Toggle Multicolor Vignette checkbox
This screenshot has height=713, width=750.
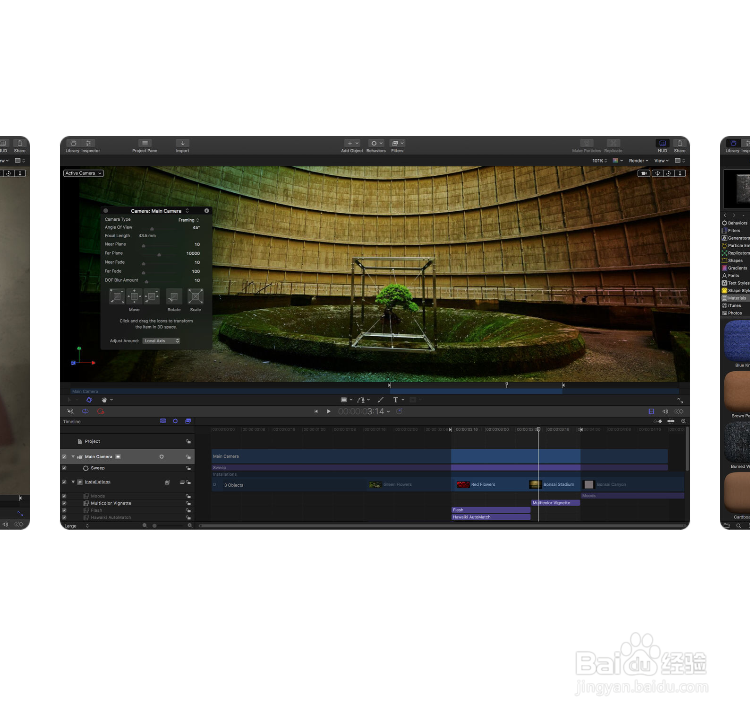(x=64, y=503)
